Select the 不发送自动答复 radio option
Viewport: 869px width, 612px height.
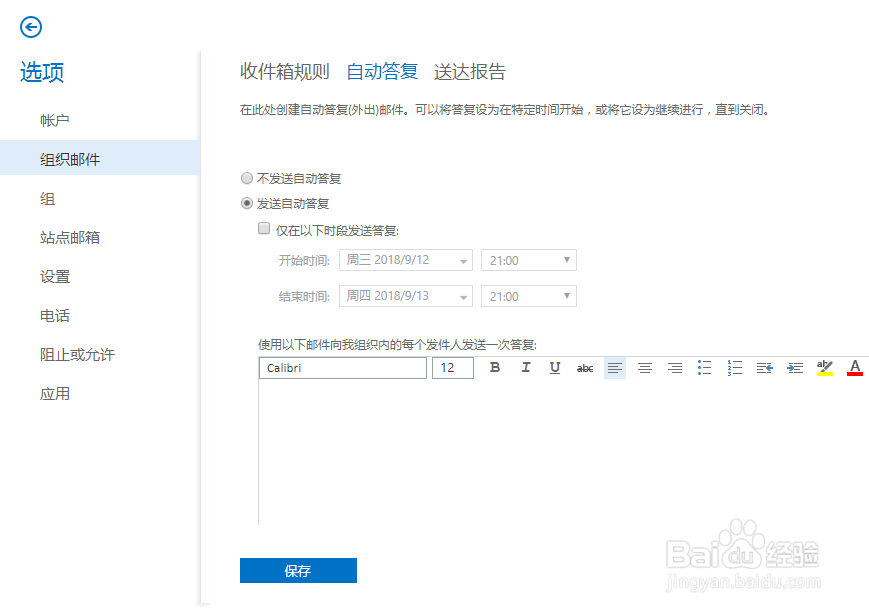(x=247, y=177)
